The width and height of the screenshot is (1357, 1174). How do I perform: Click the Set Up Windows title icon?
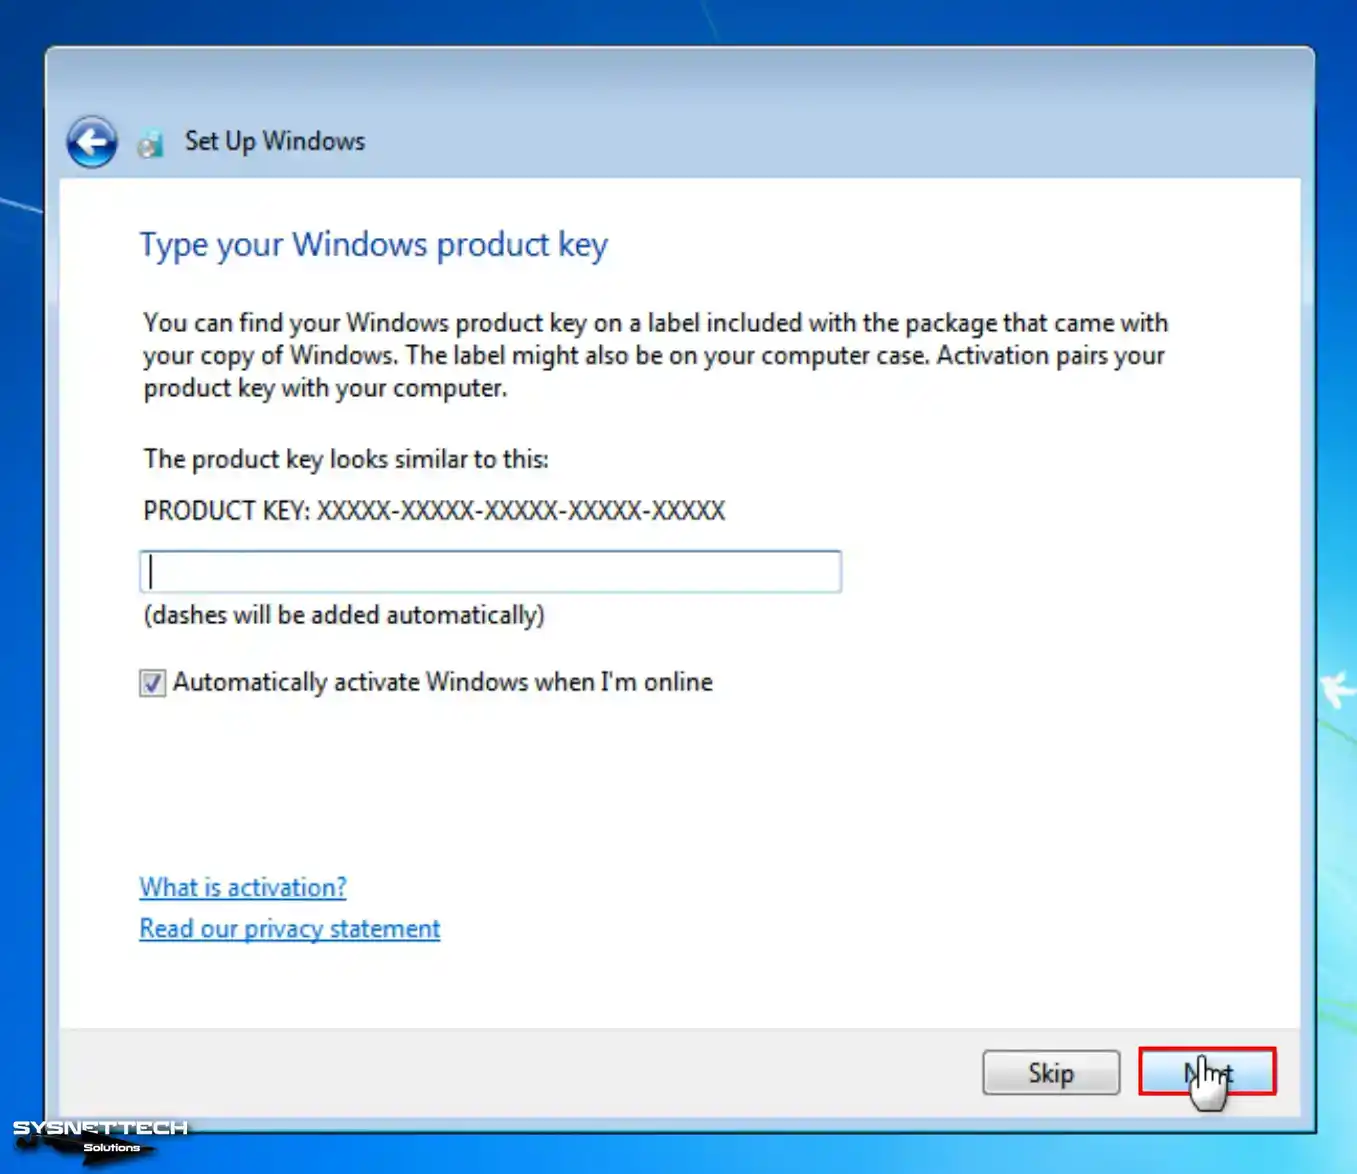click(151, 144)
